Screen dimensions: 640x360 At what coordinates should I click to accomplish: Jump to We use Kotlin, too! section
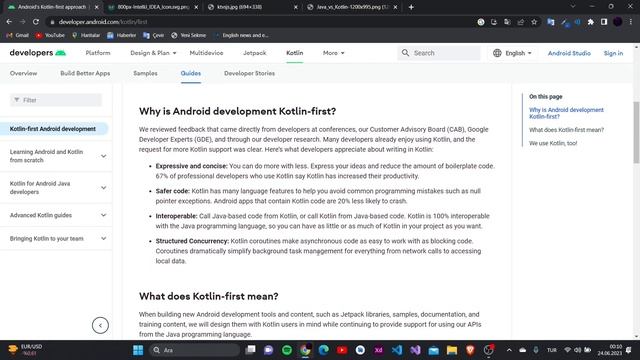(x=553, y=143)
